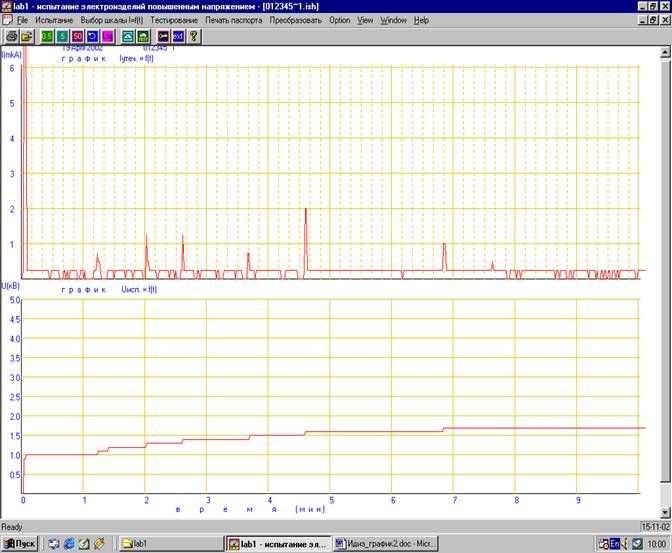Open file with the folder icon

pyautogui.click(x=27, y=36)
